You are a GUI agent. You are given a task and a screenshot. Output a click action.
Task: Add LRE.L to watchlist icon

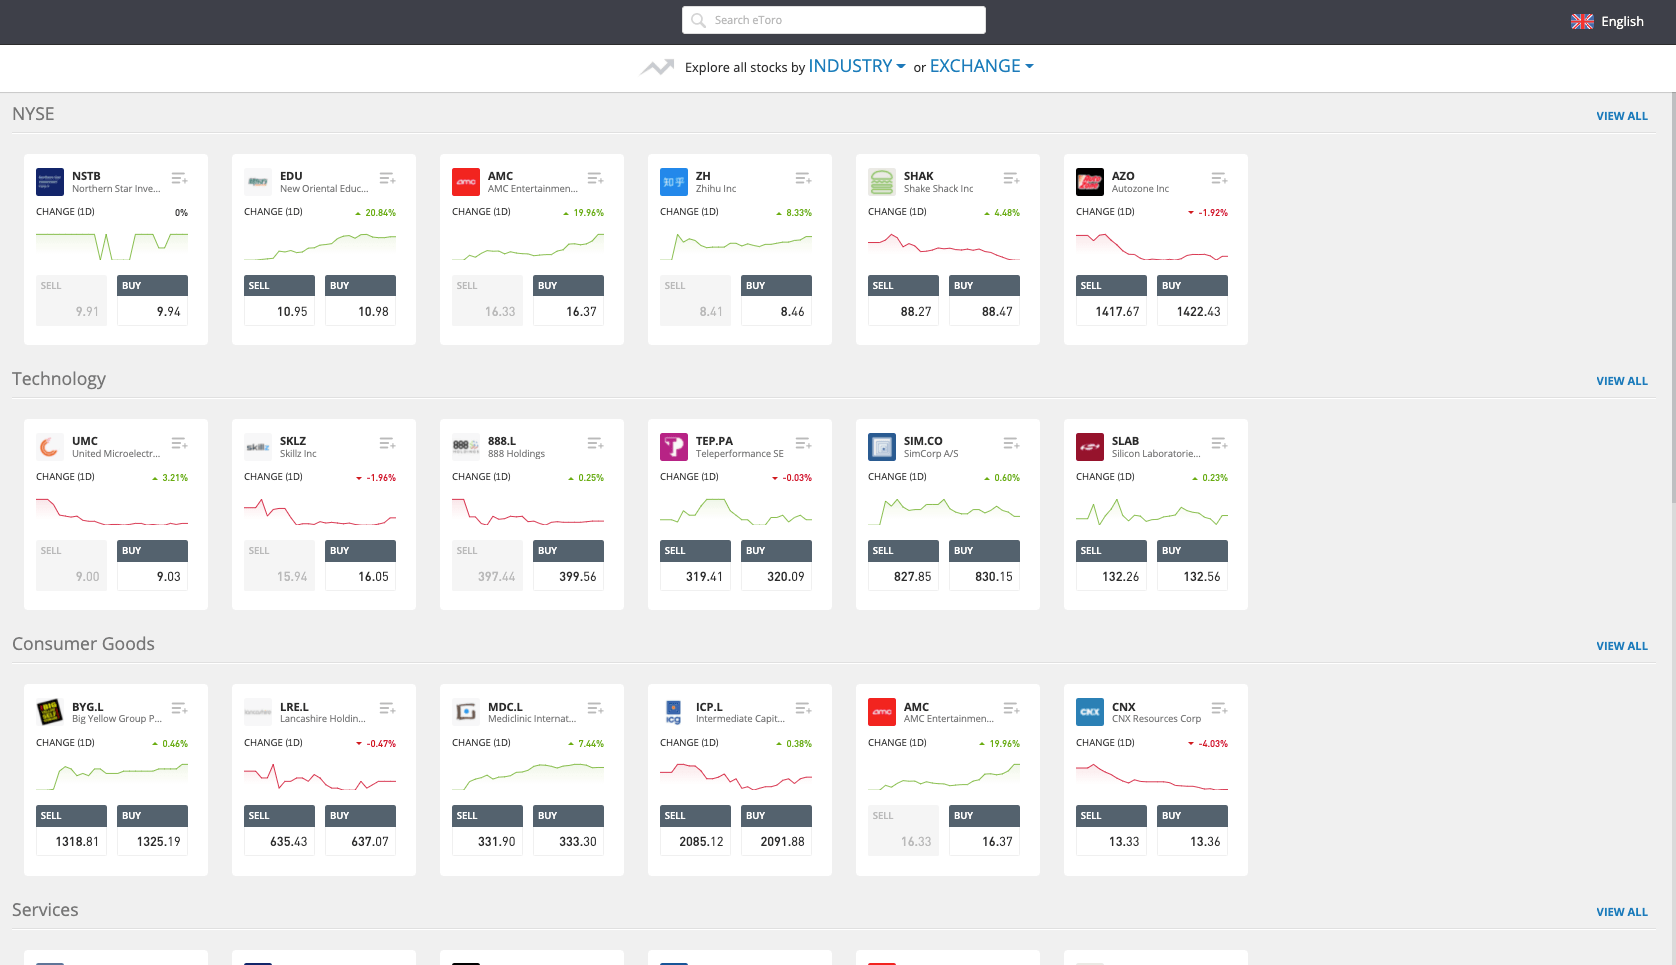pos(387,708)
